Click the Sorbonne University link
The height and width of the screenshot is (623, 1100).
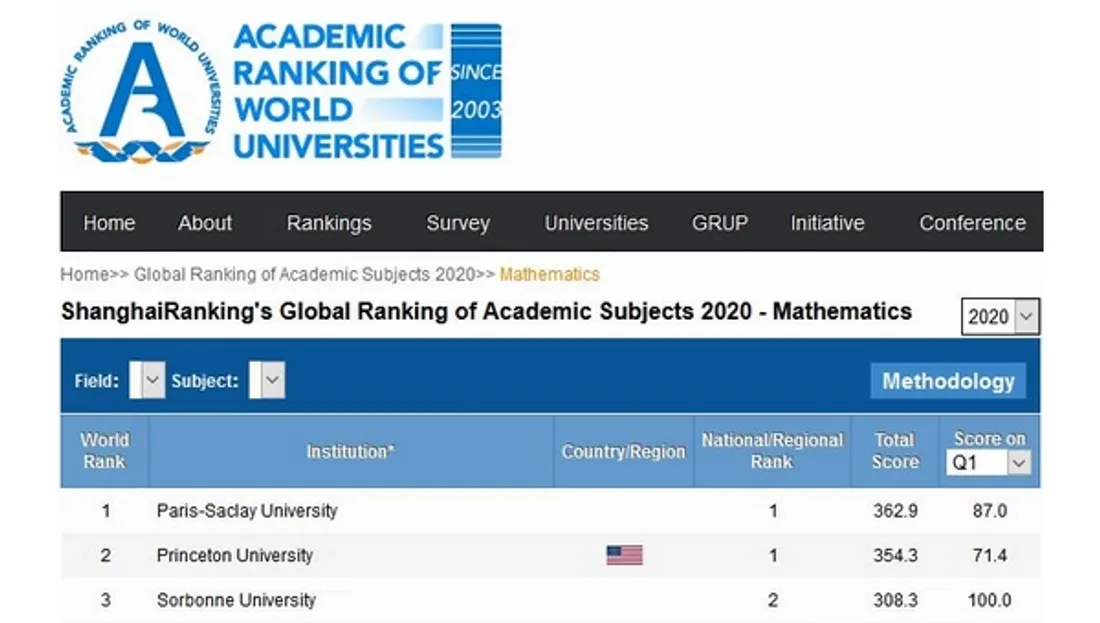pos(236,601)
